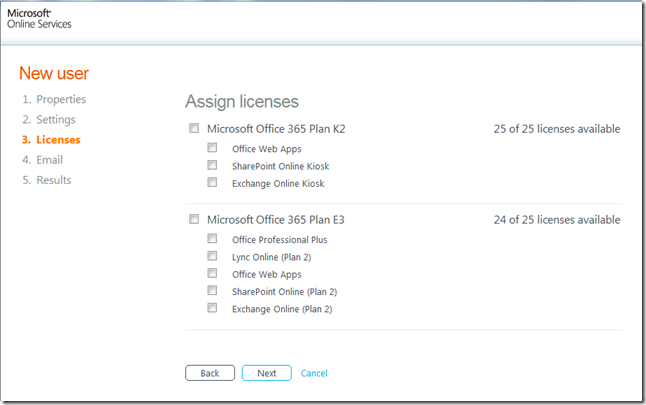Check Microsoft Office 365 Plan E3 checkbox
Viewport: 646px width, 405px height.
192,220
